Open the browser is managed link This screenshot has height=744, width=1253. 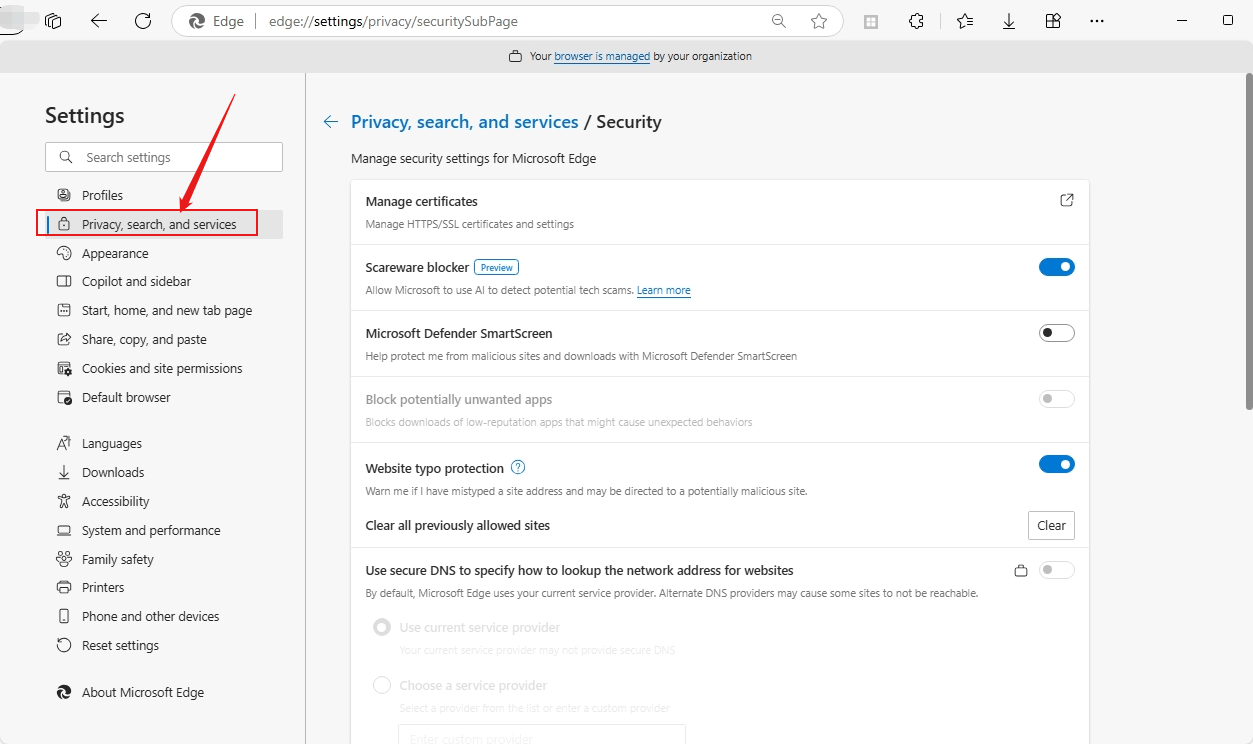pyautogui.click(x=602, y=57)
